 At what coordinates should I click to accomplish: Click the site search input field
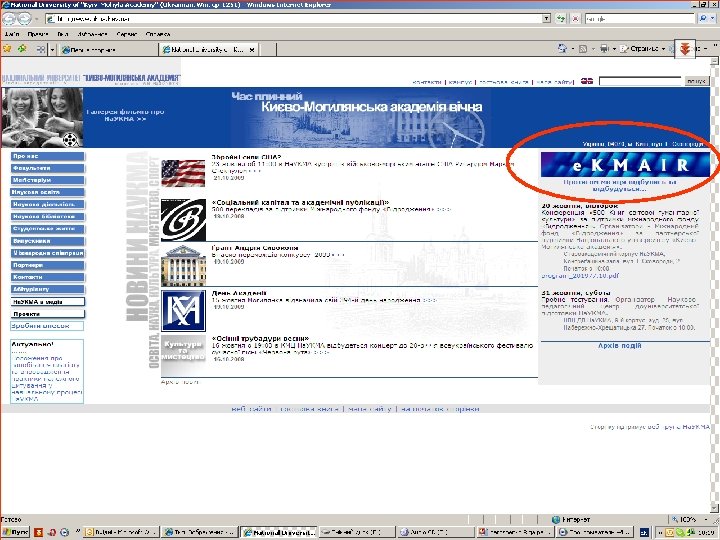click(x=640, y=81)
